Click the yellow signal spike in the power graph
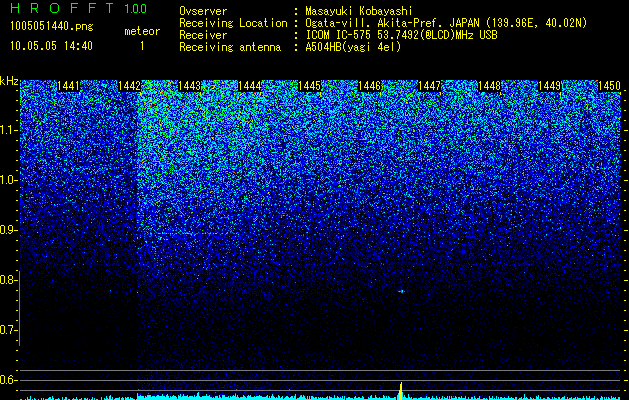This screenshot has height=400, width=629. 400,391
